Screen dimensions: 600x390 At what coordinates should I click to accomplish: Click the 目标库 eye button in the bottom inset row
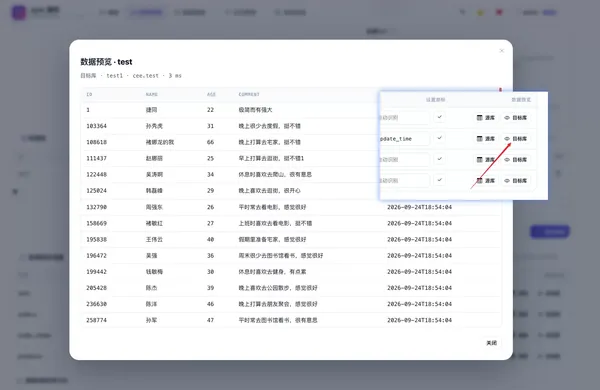point(515,181)
